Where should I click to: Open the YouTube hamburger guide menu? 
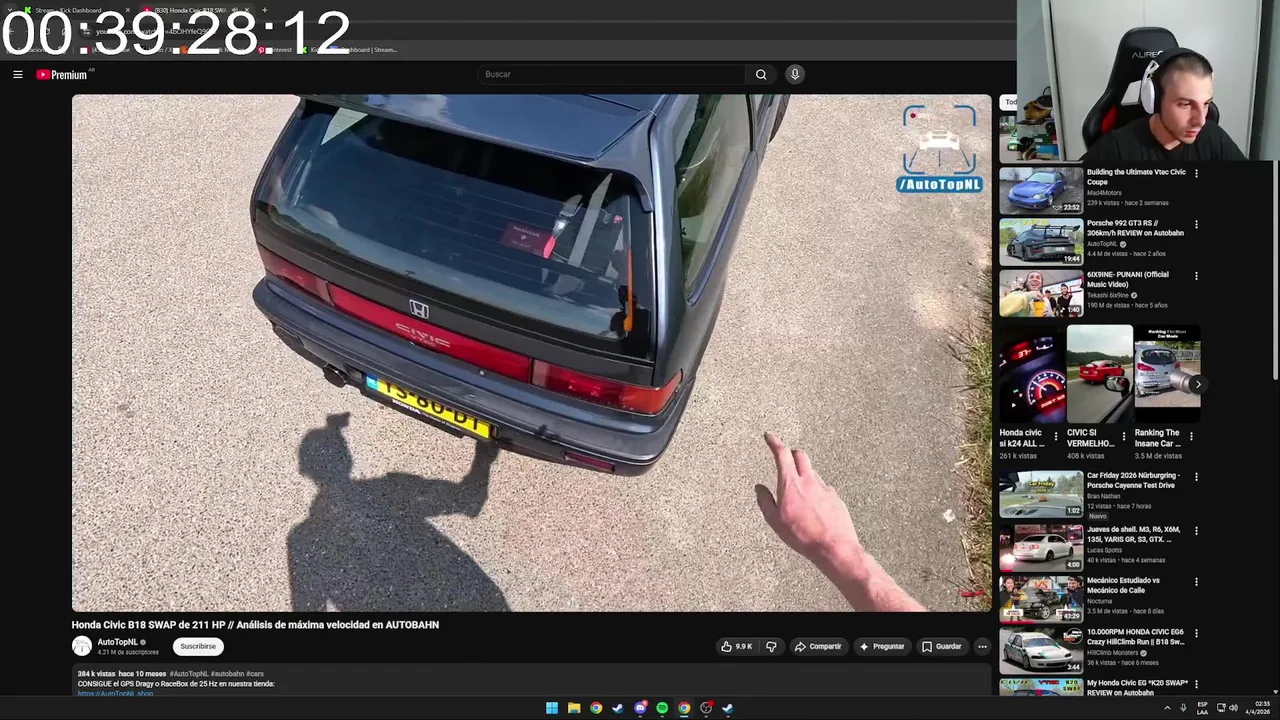tap(17, 74)
